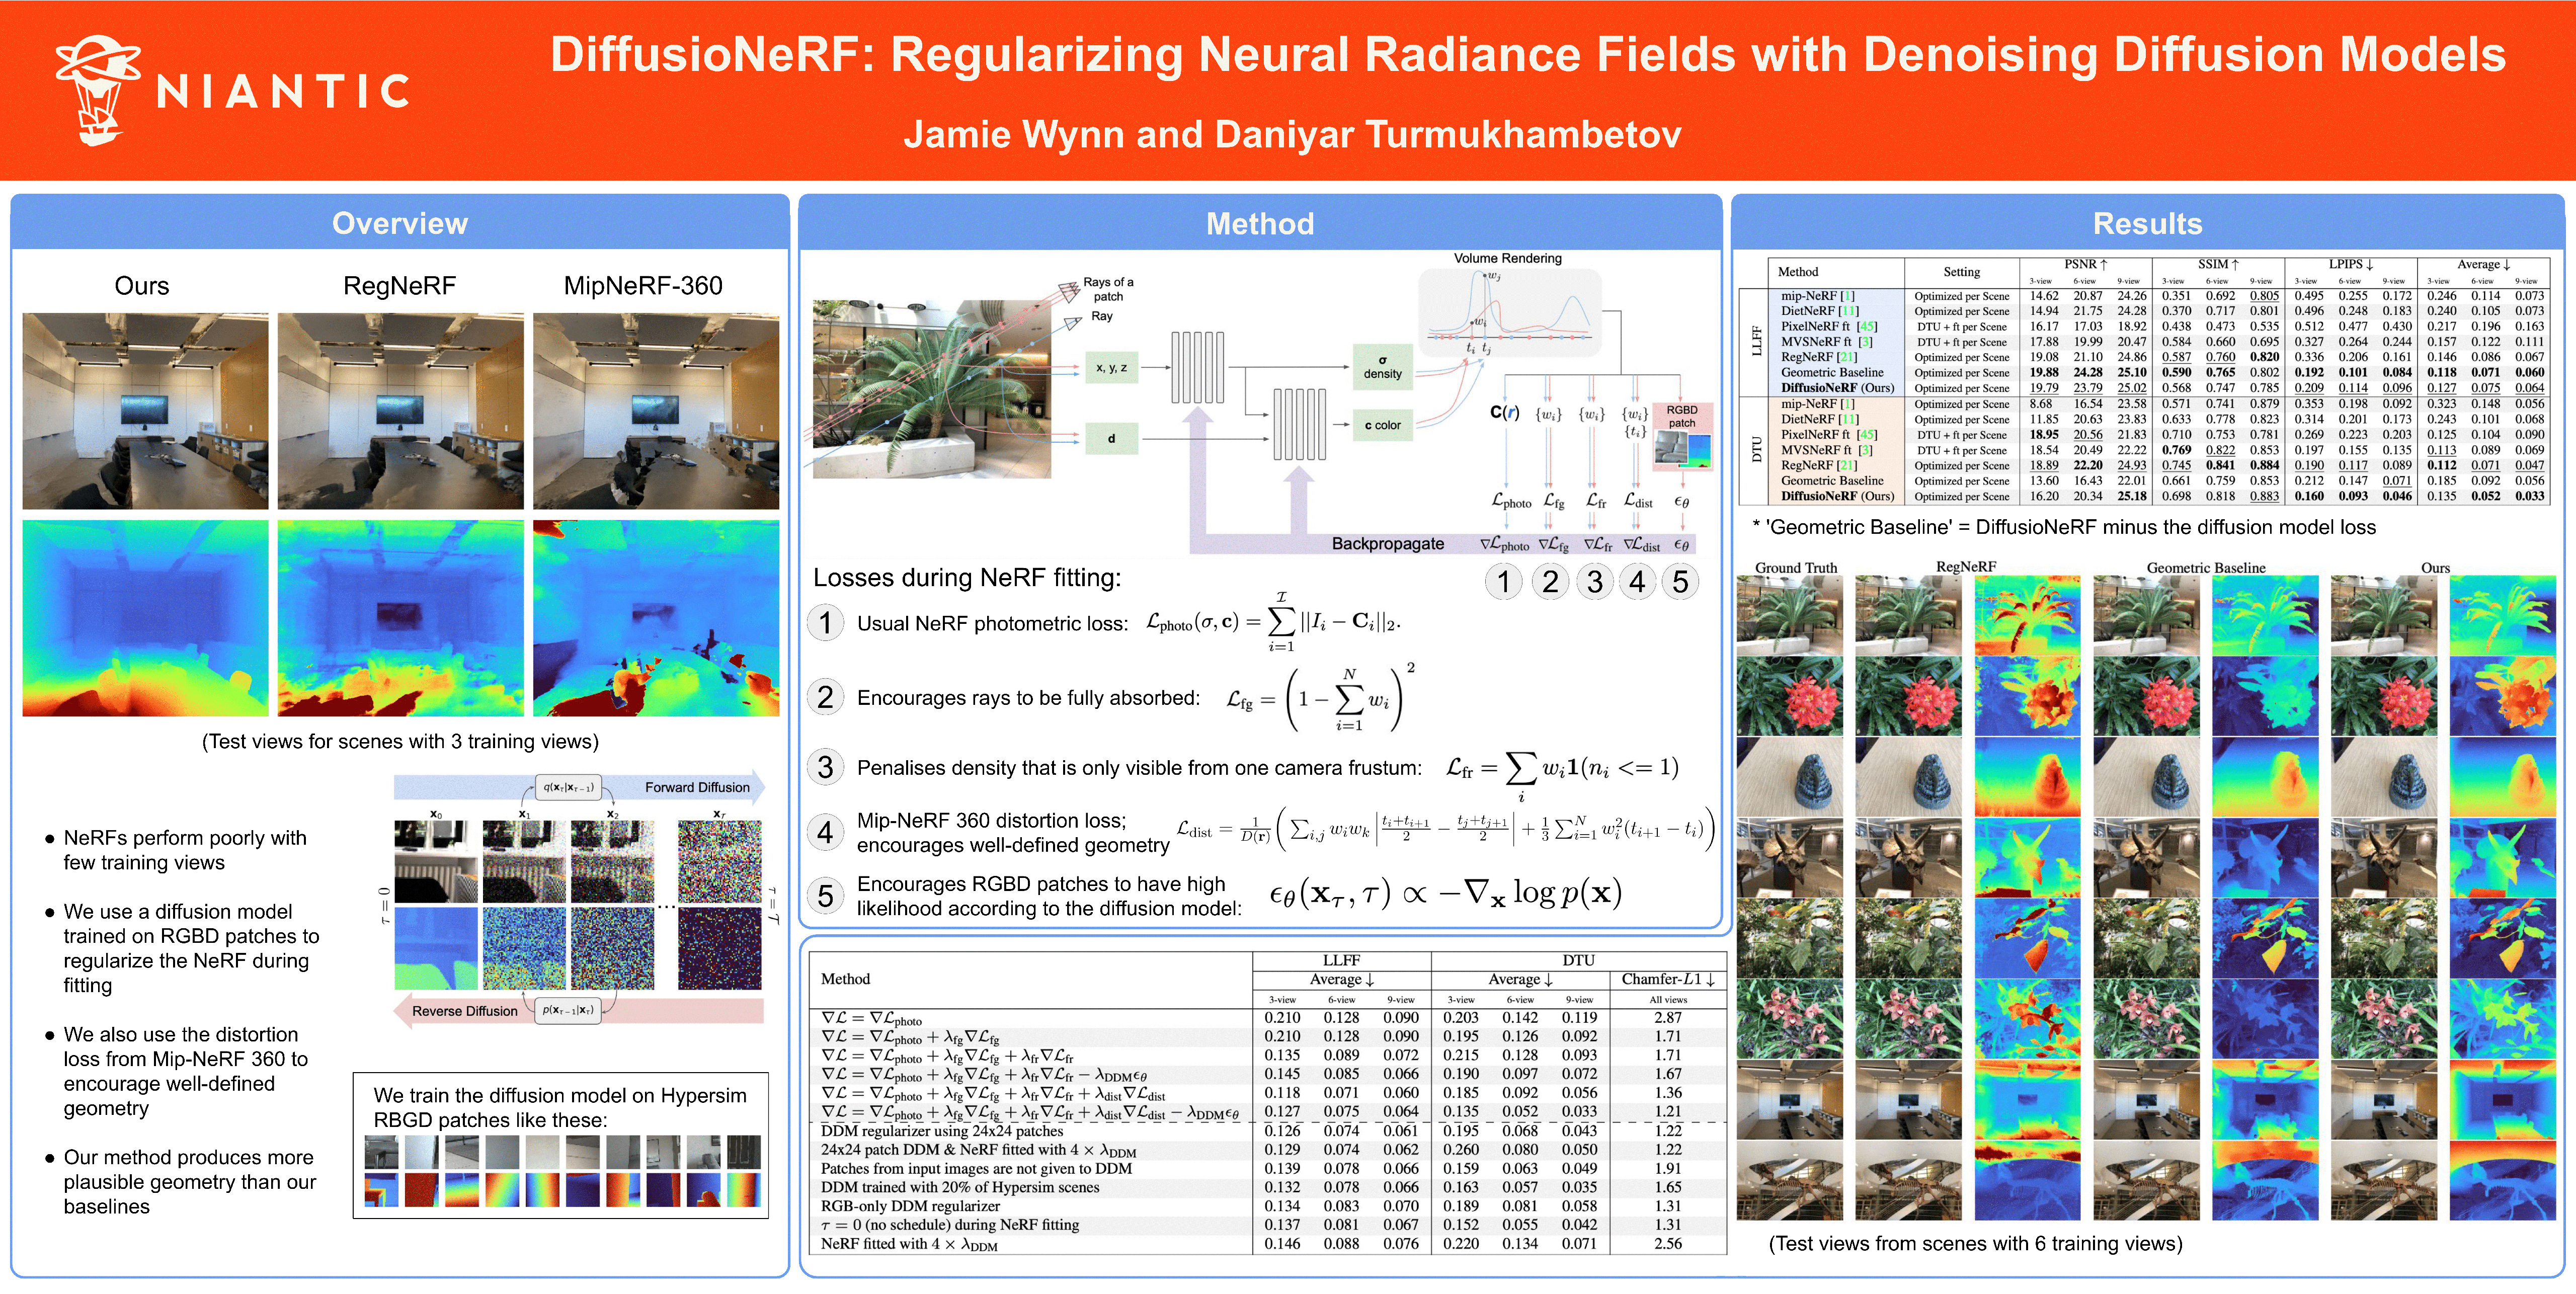Click the numbered circle 1 beside photometric loss
The image size is (2576, 1294).
coord(825,623)
